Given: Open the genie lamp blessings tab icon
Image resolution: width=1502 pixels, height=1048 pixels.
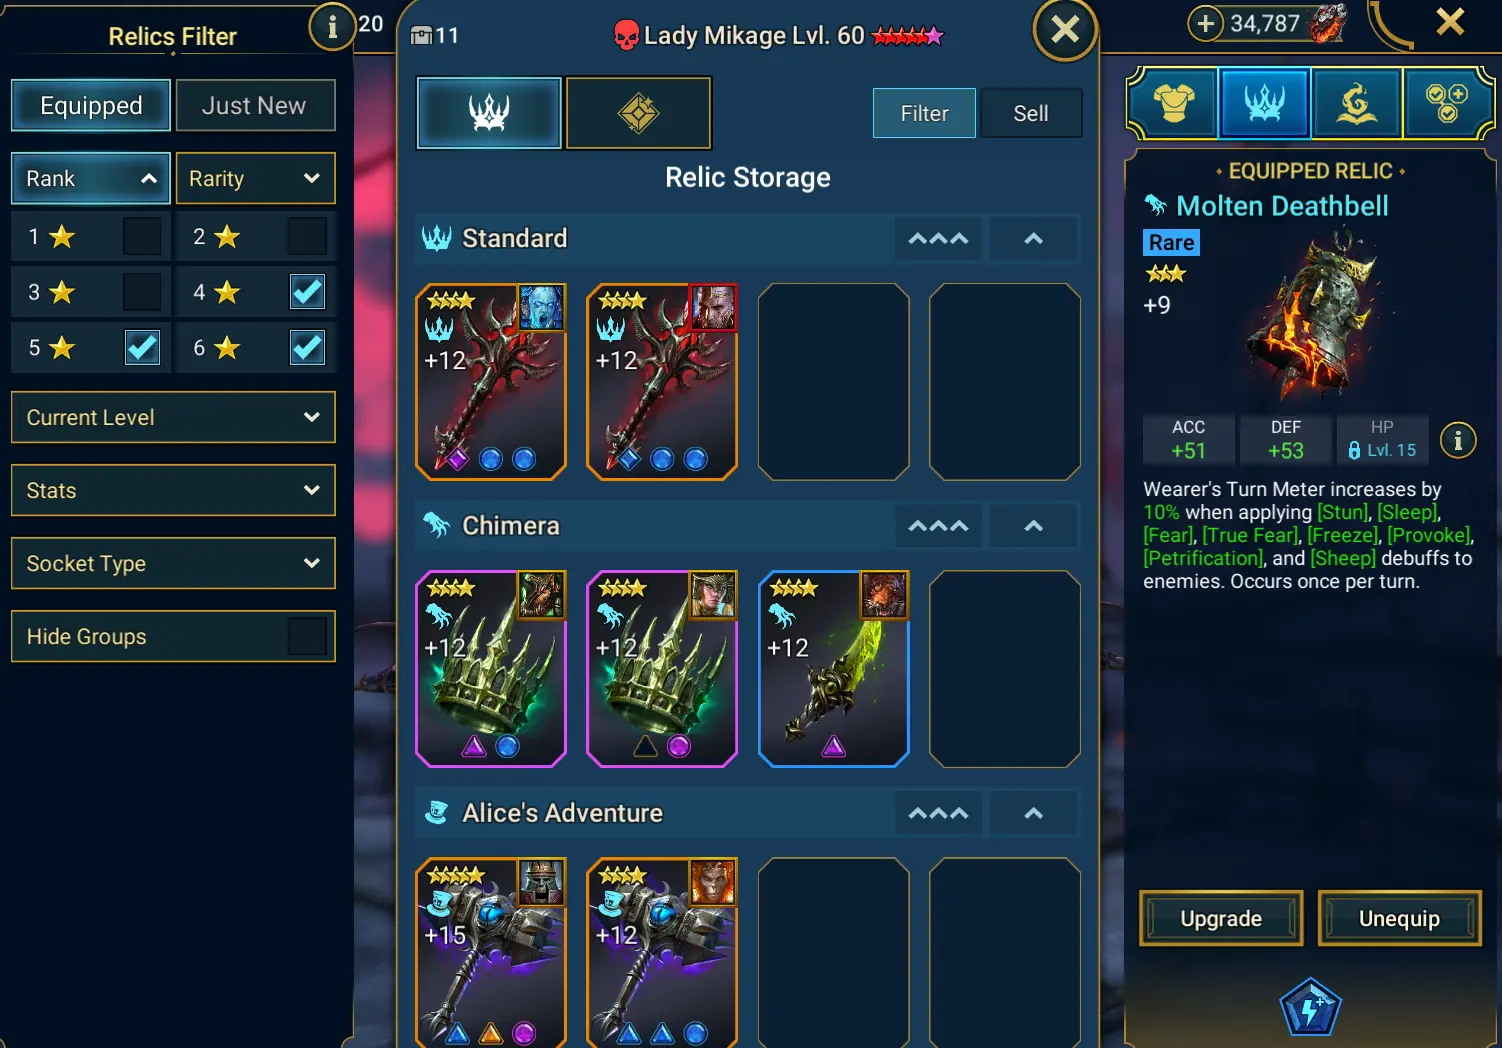Looking at the screenshot, I should [1356, 103].
